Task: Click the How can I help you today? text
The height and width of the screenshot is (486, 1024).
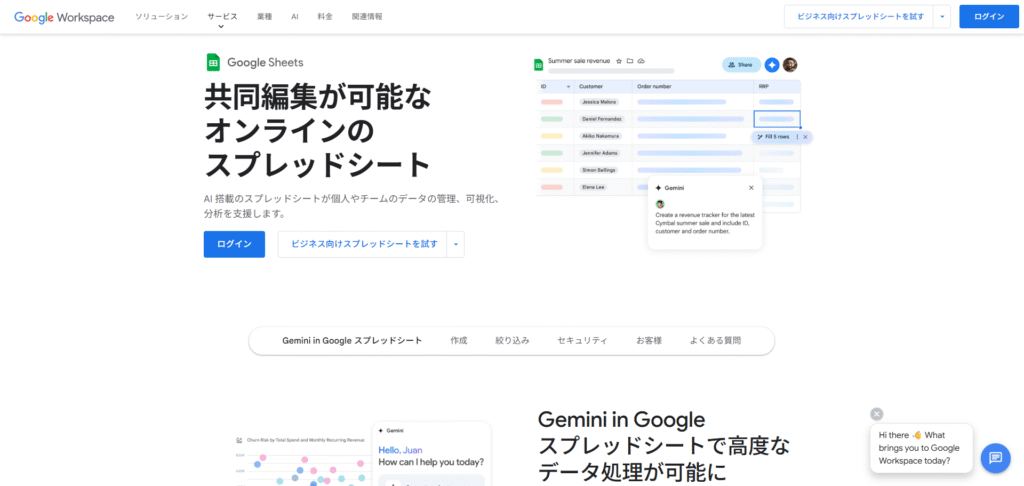Action: [431, 462]
